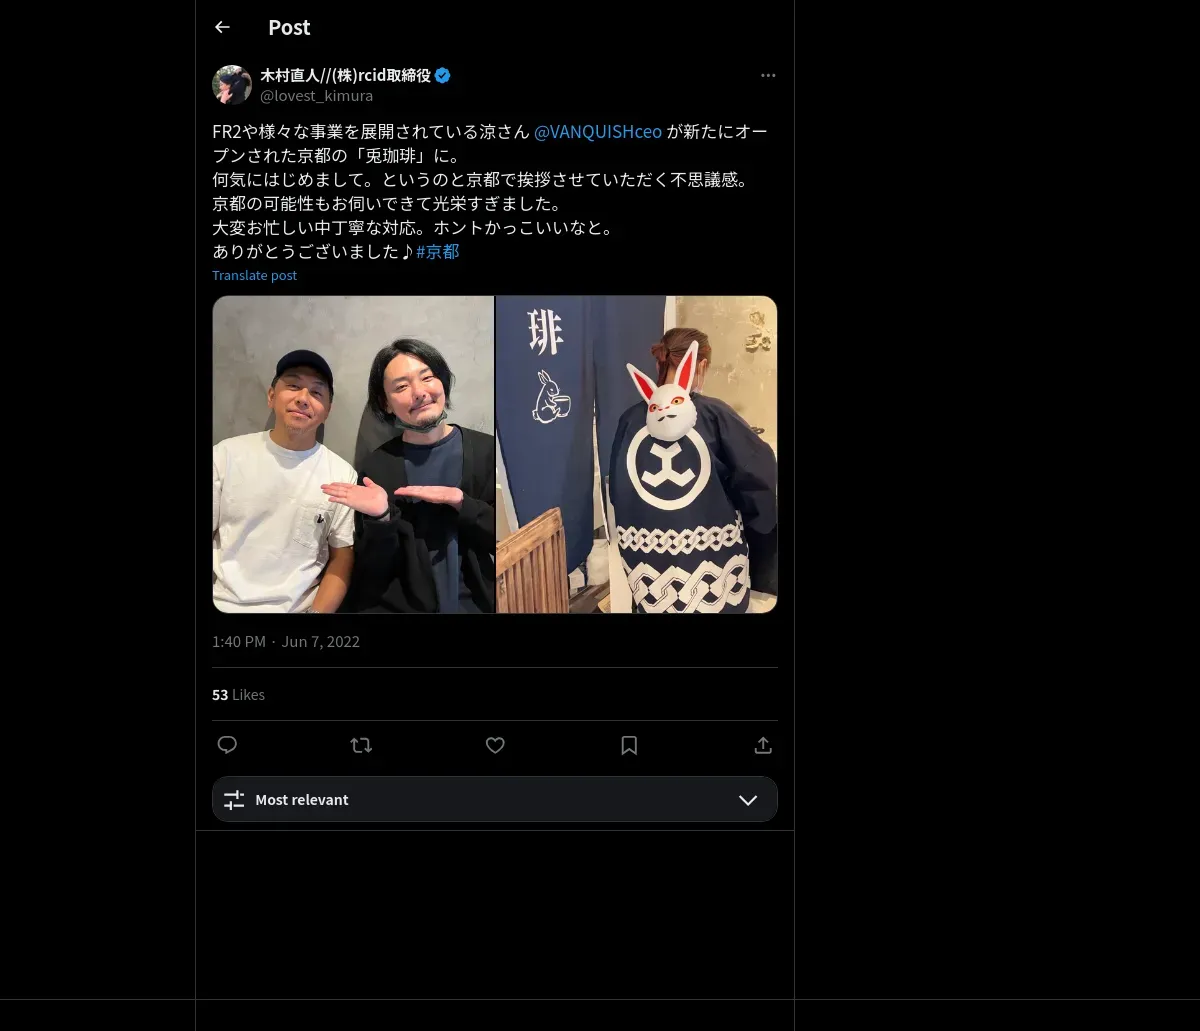
Task: Open the author's profile avatar
Action: (232, 85)
